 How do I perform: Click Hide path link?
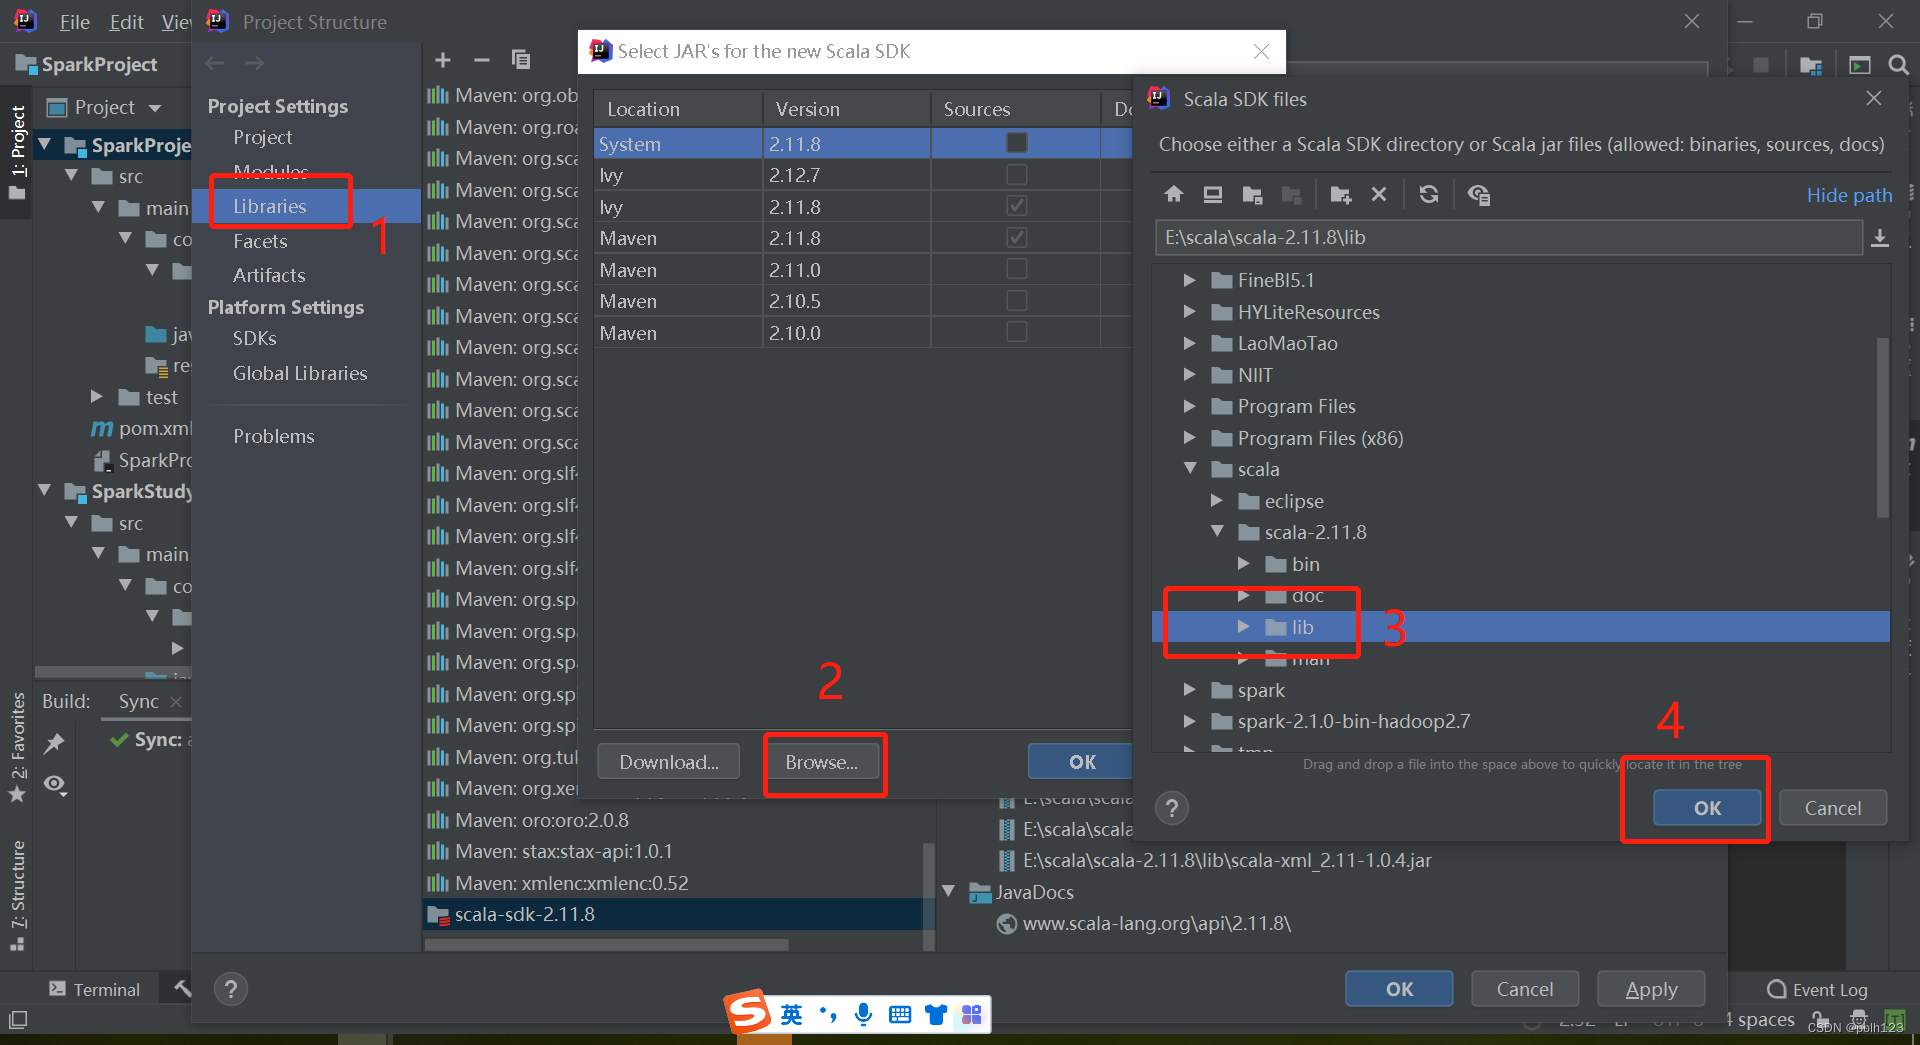point(1849,195)
